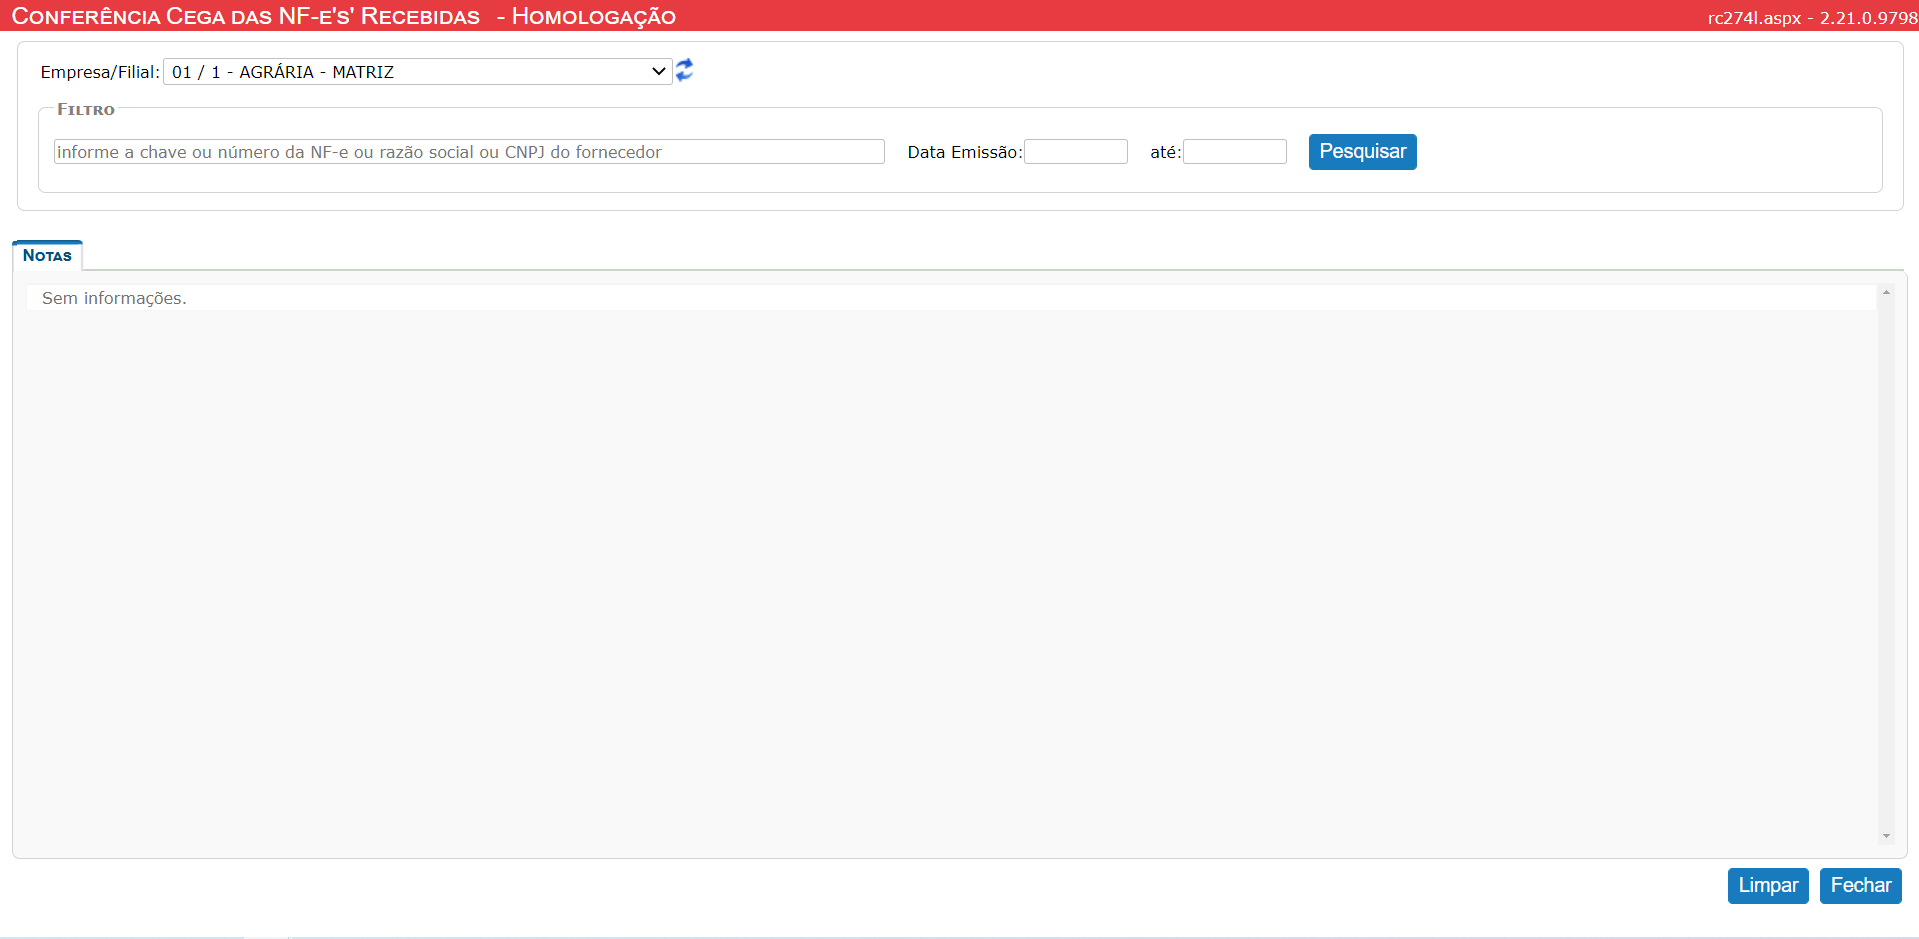Click the 'rc274l.aspx - 2.21.0.9798' version text

click(1812, 18)
